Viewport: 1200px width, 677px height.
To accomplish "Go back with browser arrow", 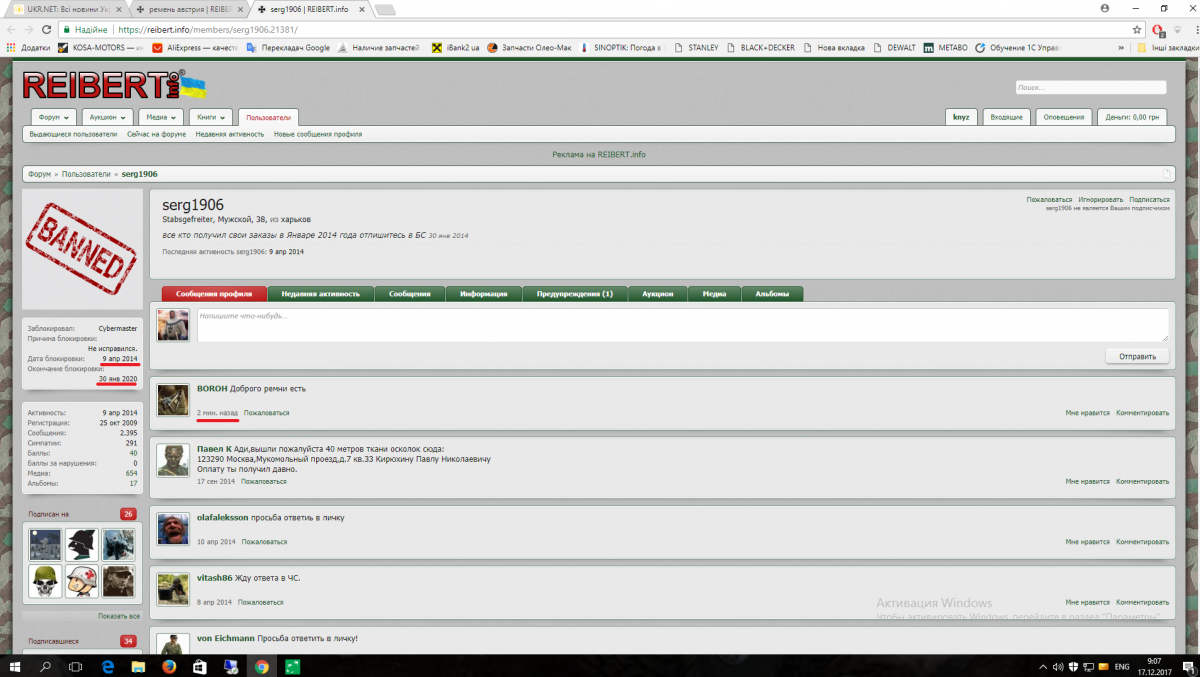I will [x=11, y=29].
